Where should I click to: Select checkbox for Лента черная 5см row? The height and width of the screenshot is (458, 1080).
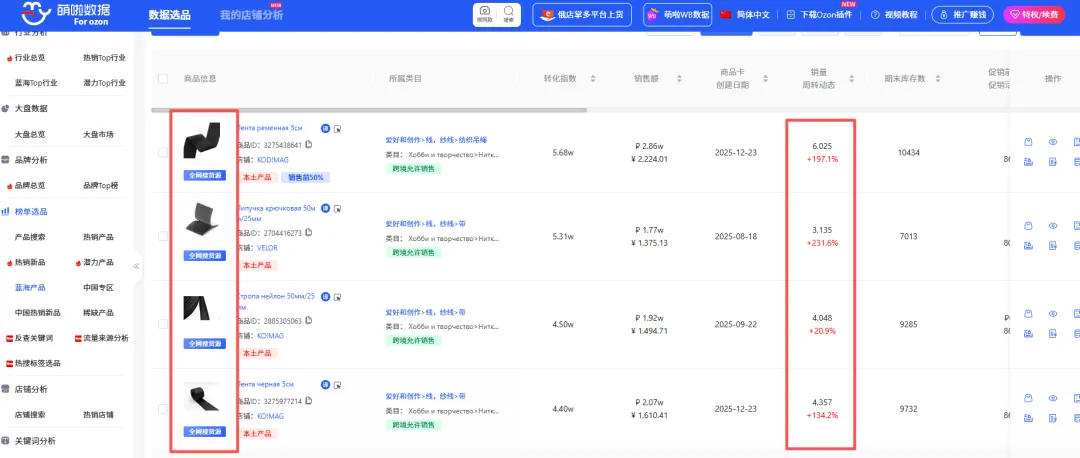[163, 408]
